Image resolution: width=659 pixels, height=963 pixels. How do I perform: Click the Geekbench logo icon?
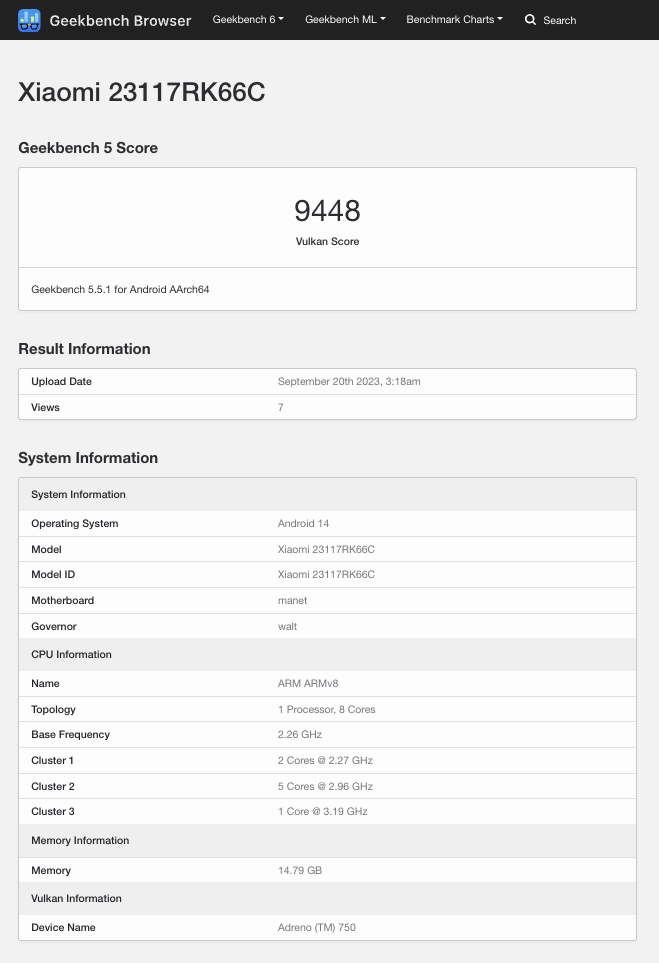[x=29, y=20]
